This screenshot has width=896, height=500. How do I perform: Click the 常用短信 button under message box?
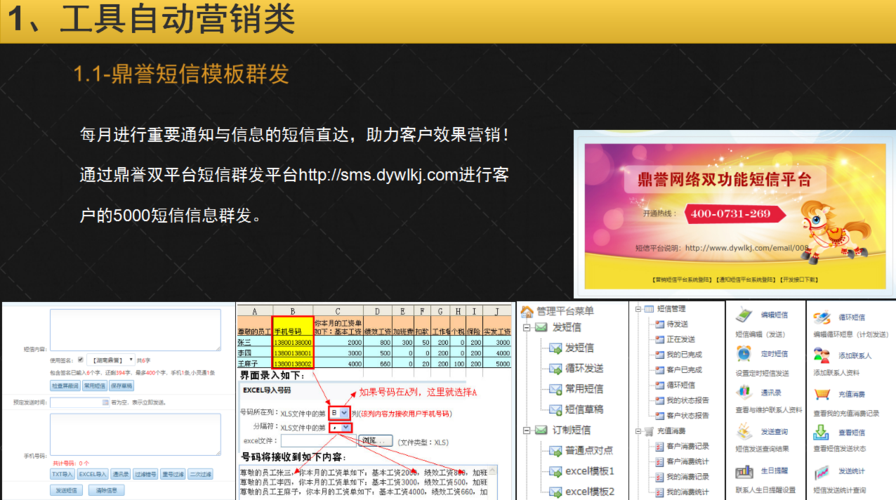coord(94,386)
